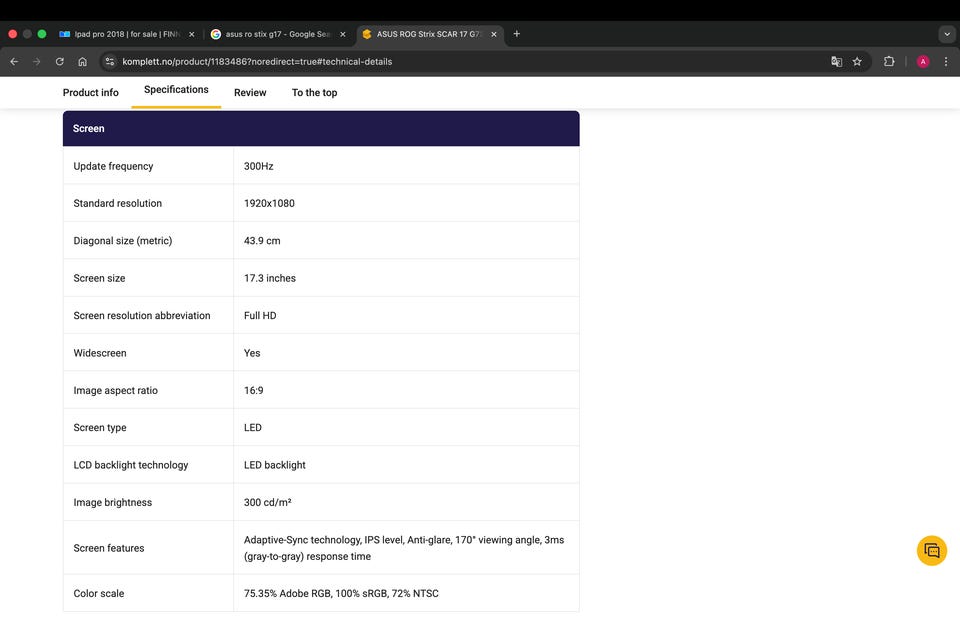Click the Screen type label
Screen dimensions: 960x623
[x=100, y=427]
